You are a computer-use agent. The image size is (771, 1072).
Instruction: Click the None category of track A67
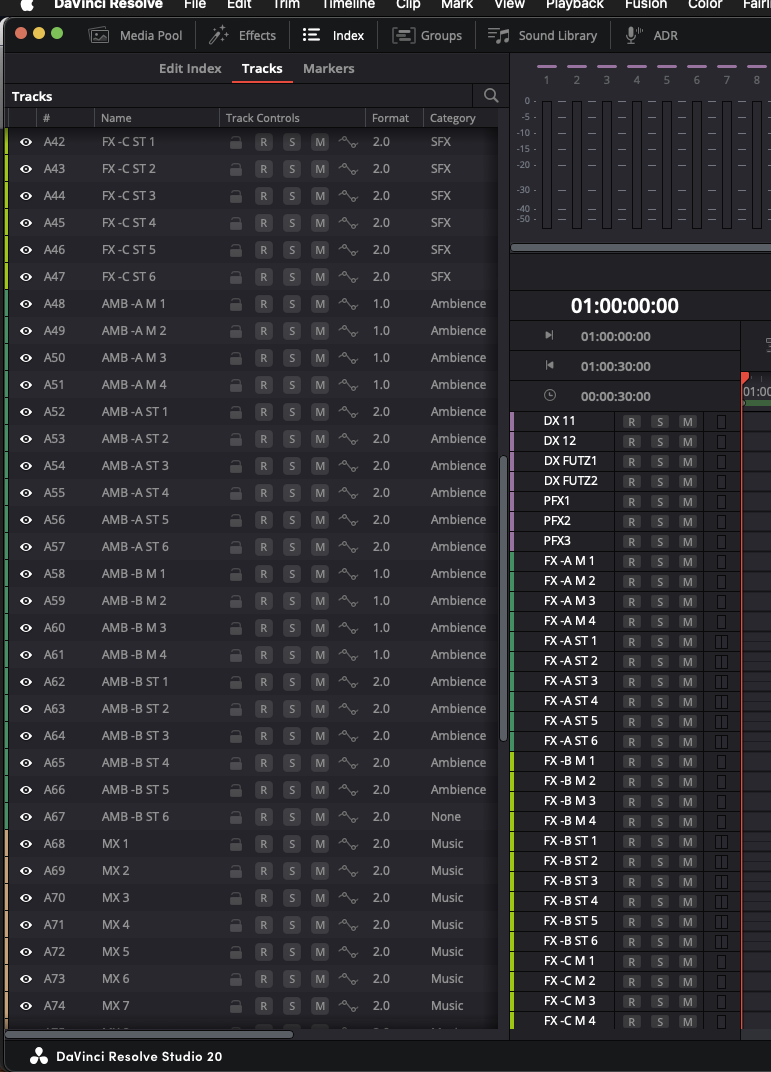446,817
